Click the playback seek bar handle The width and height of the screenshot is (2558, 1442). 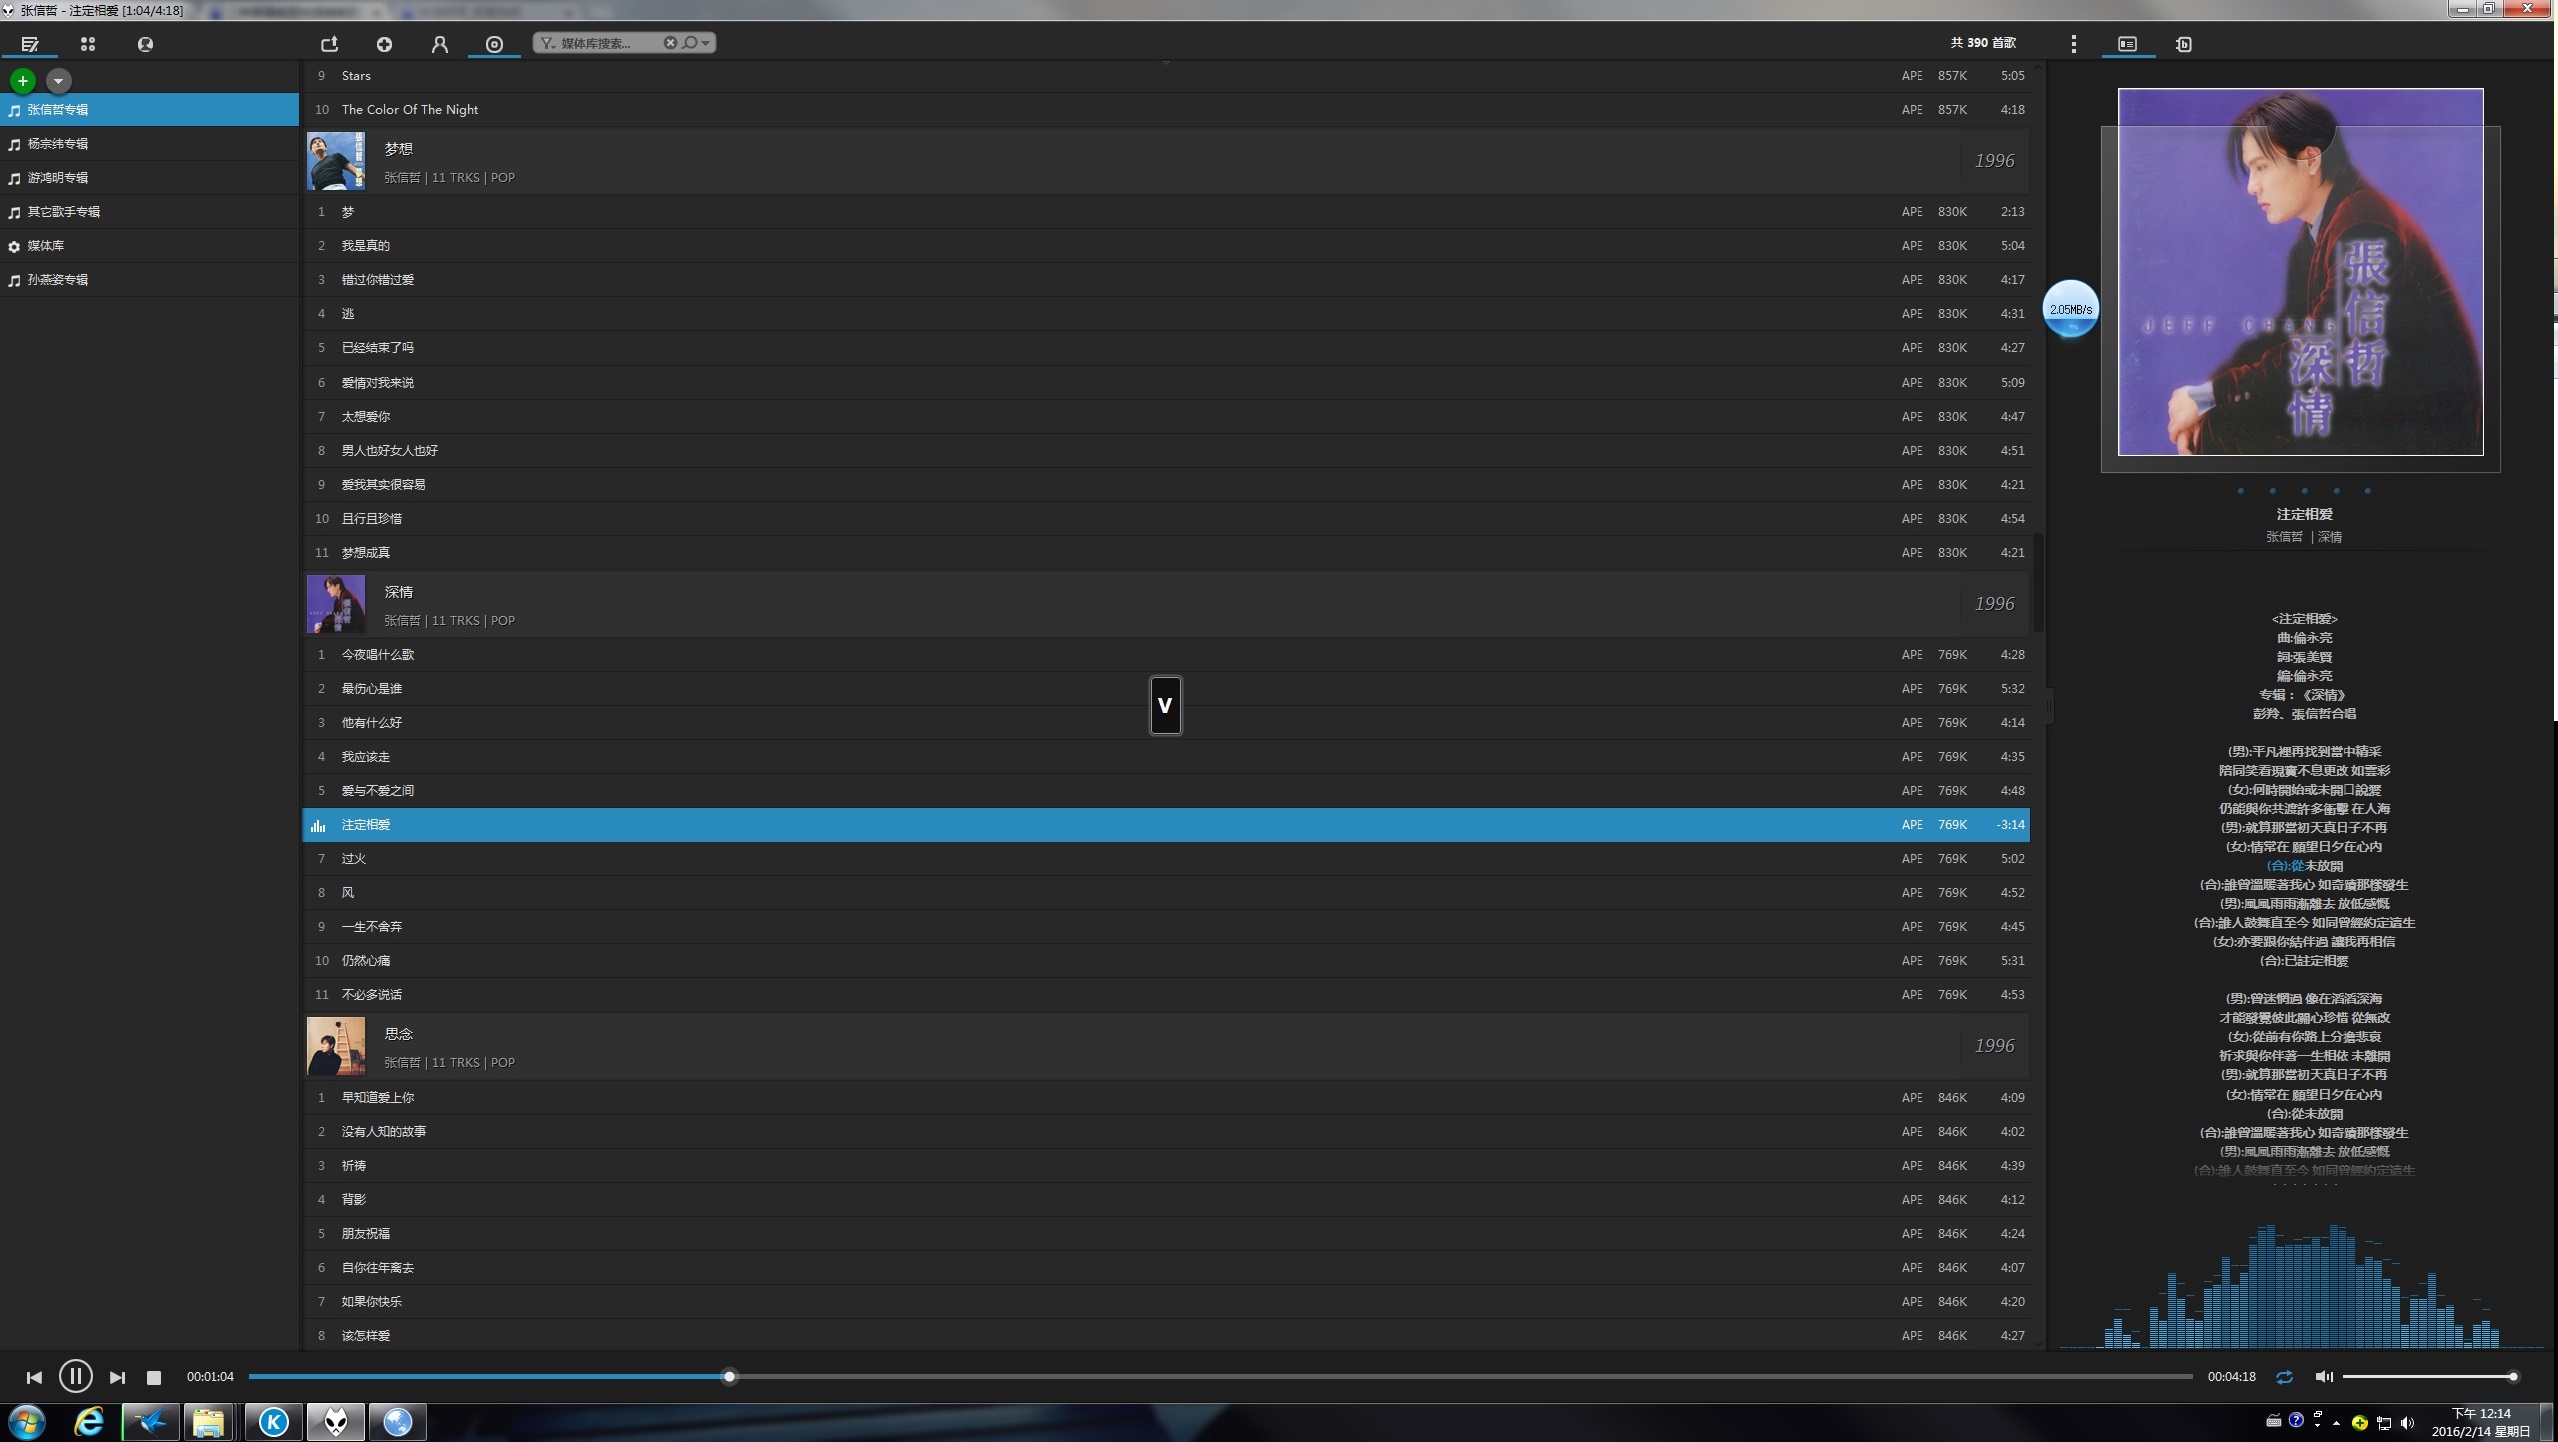pyautogui.click(x=730, y=1377)
